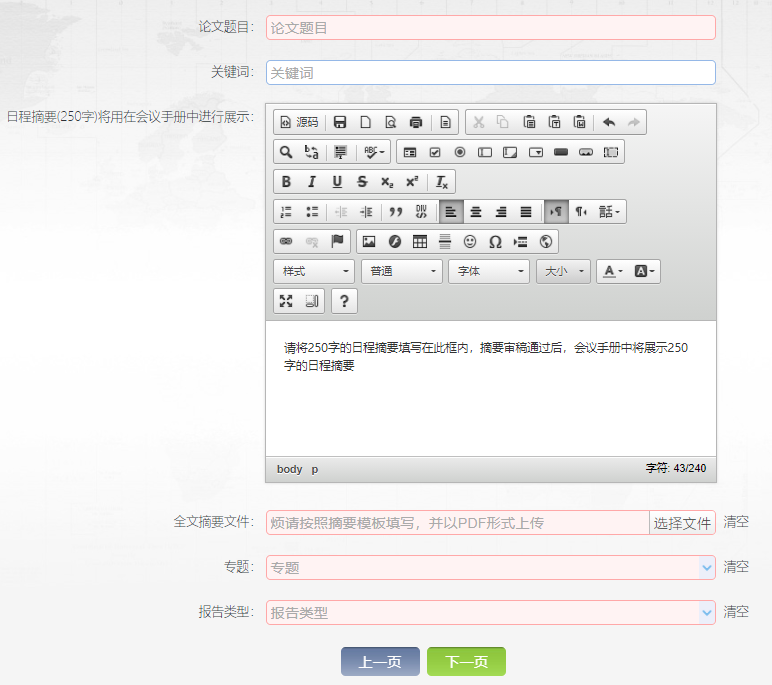
Task: Center align the text
Action: (x=476, y=212)
